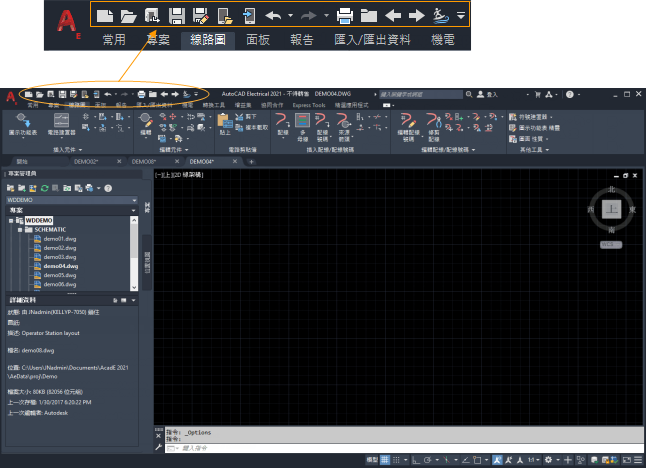The image size is (646, 468).
Task: Open the Edit Wire Number (編輯配線號碼) tool
Action: tap(408, 127)
